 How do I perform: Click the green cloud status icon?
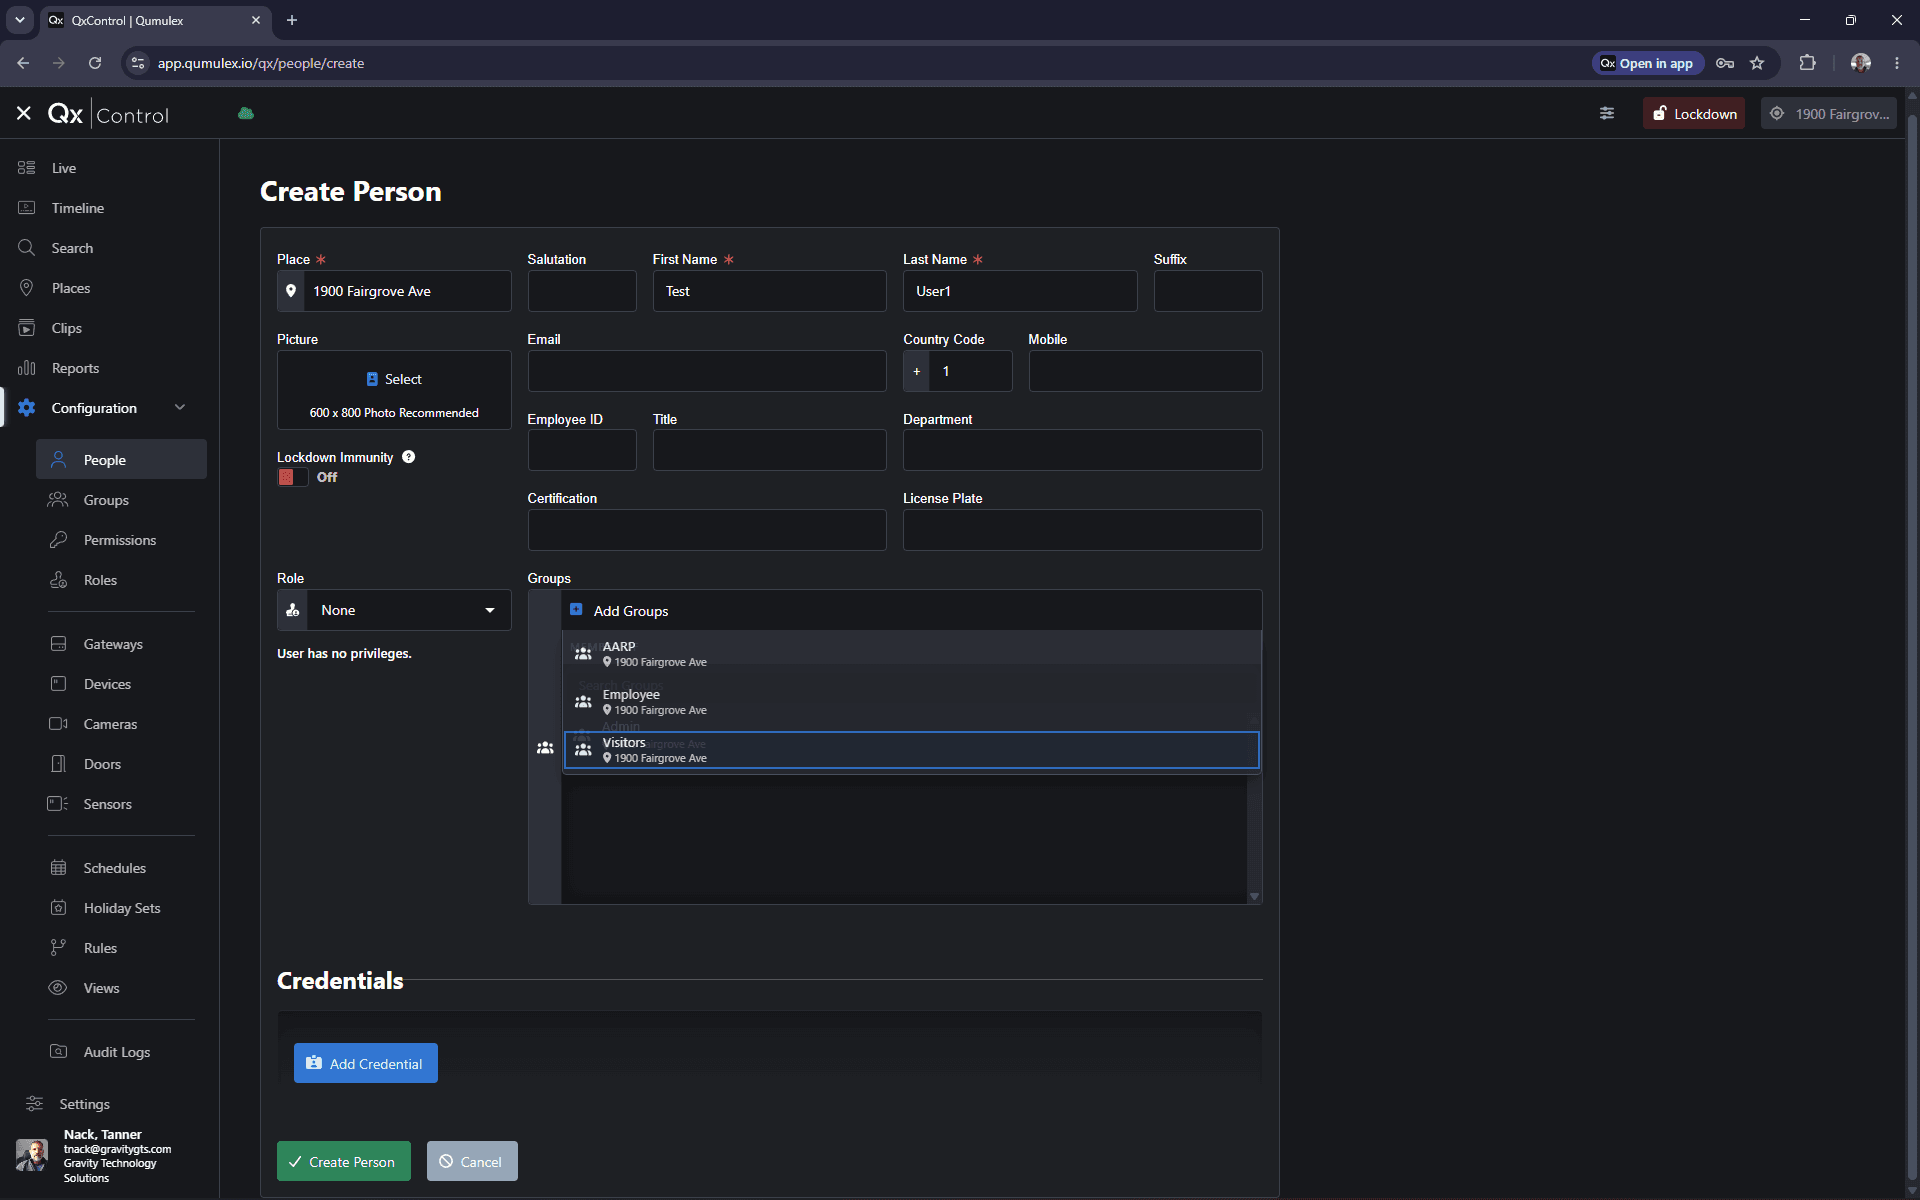point(246,114)
